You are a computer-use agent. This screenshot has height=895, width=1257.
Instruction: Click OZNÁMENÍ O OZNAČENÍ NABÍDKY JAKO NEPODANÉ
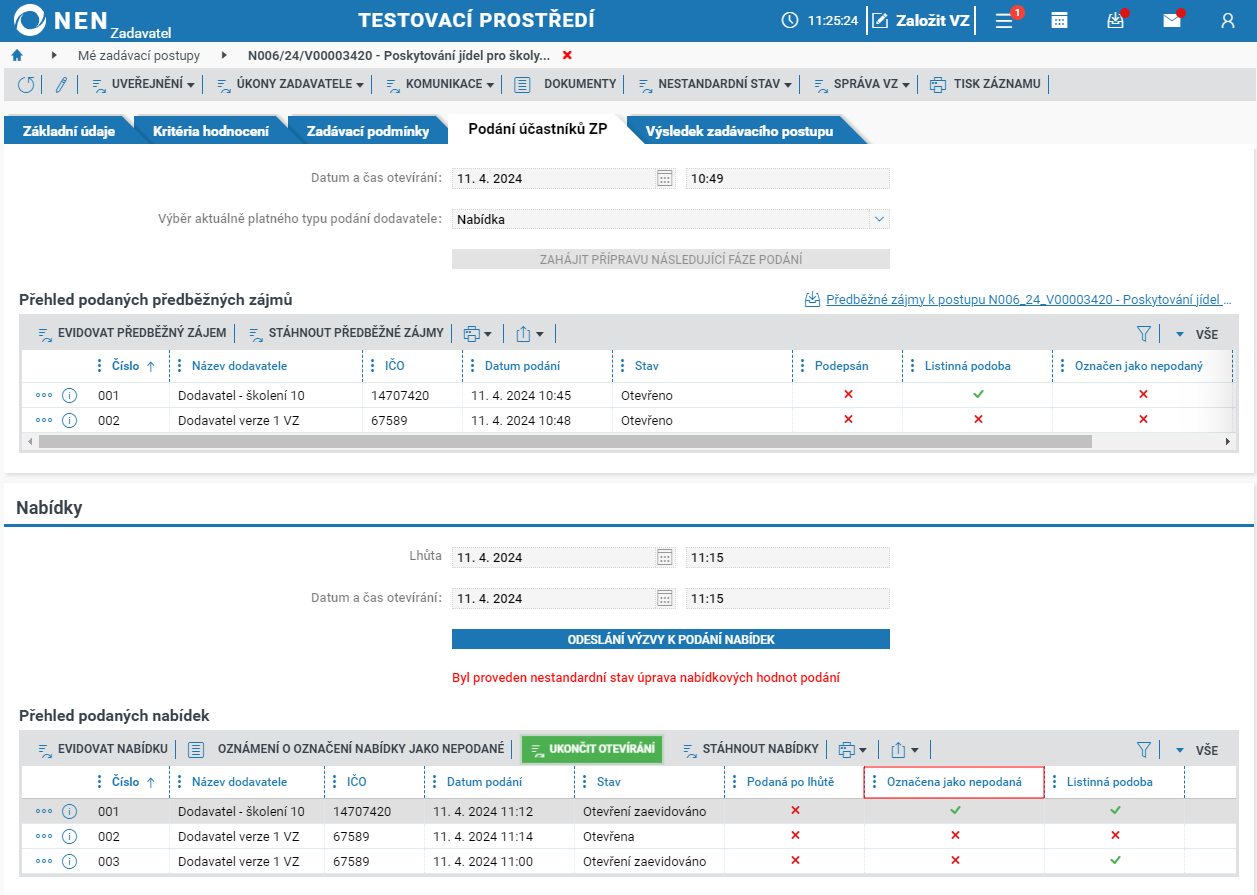[346, 749]
